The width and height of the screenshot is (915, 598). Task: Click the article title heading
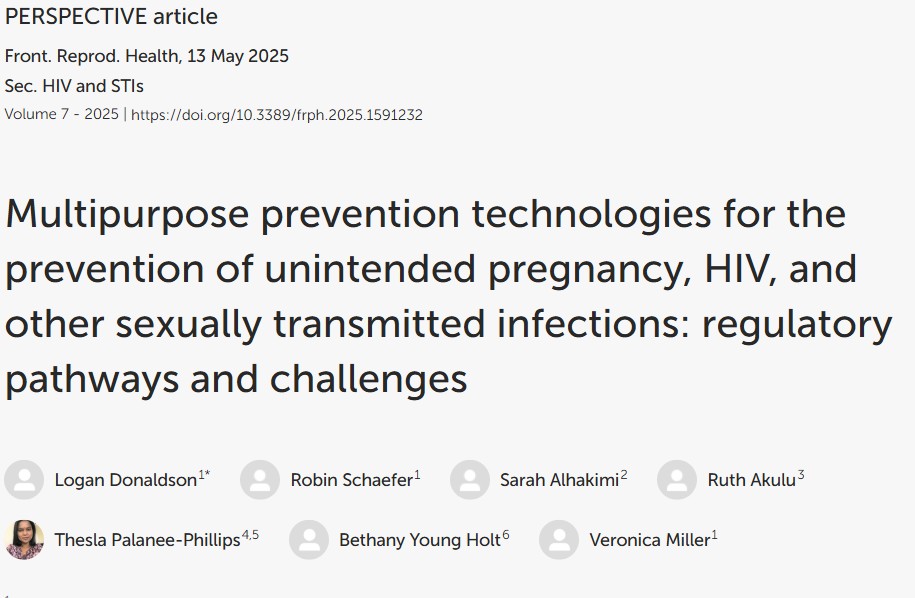click(448, 296)
